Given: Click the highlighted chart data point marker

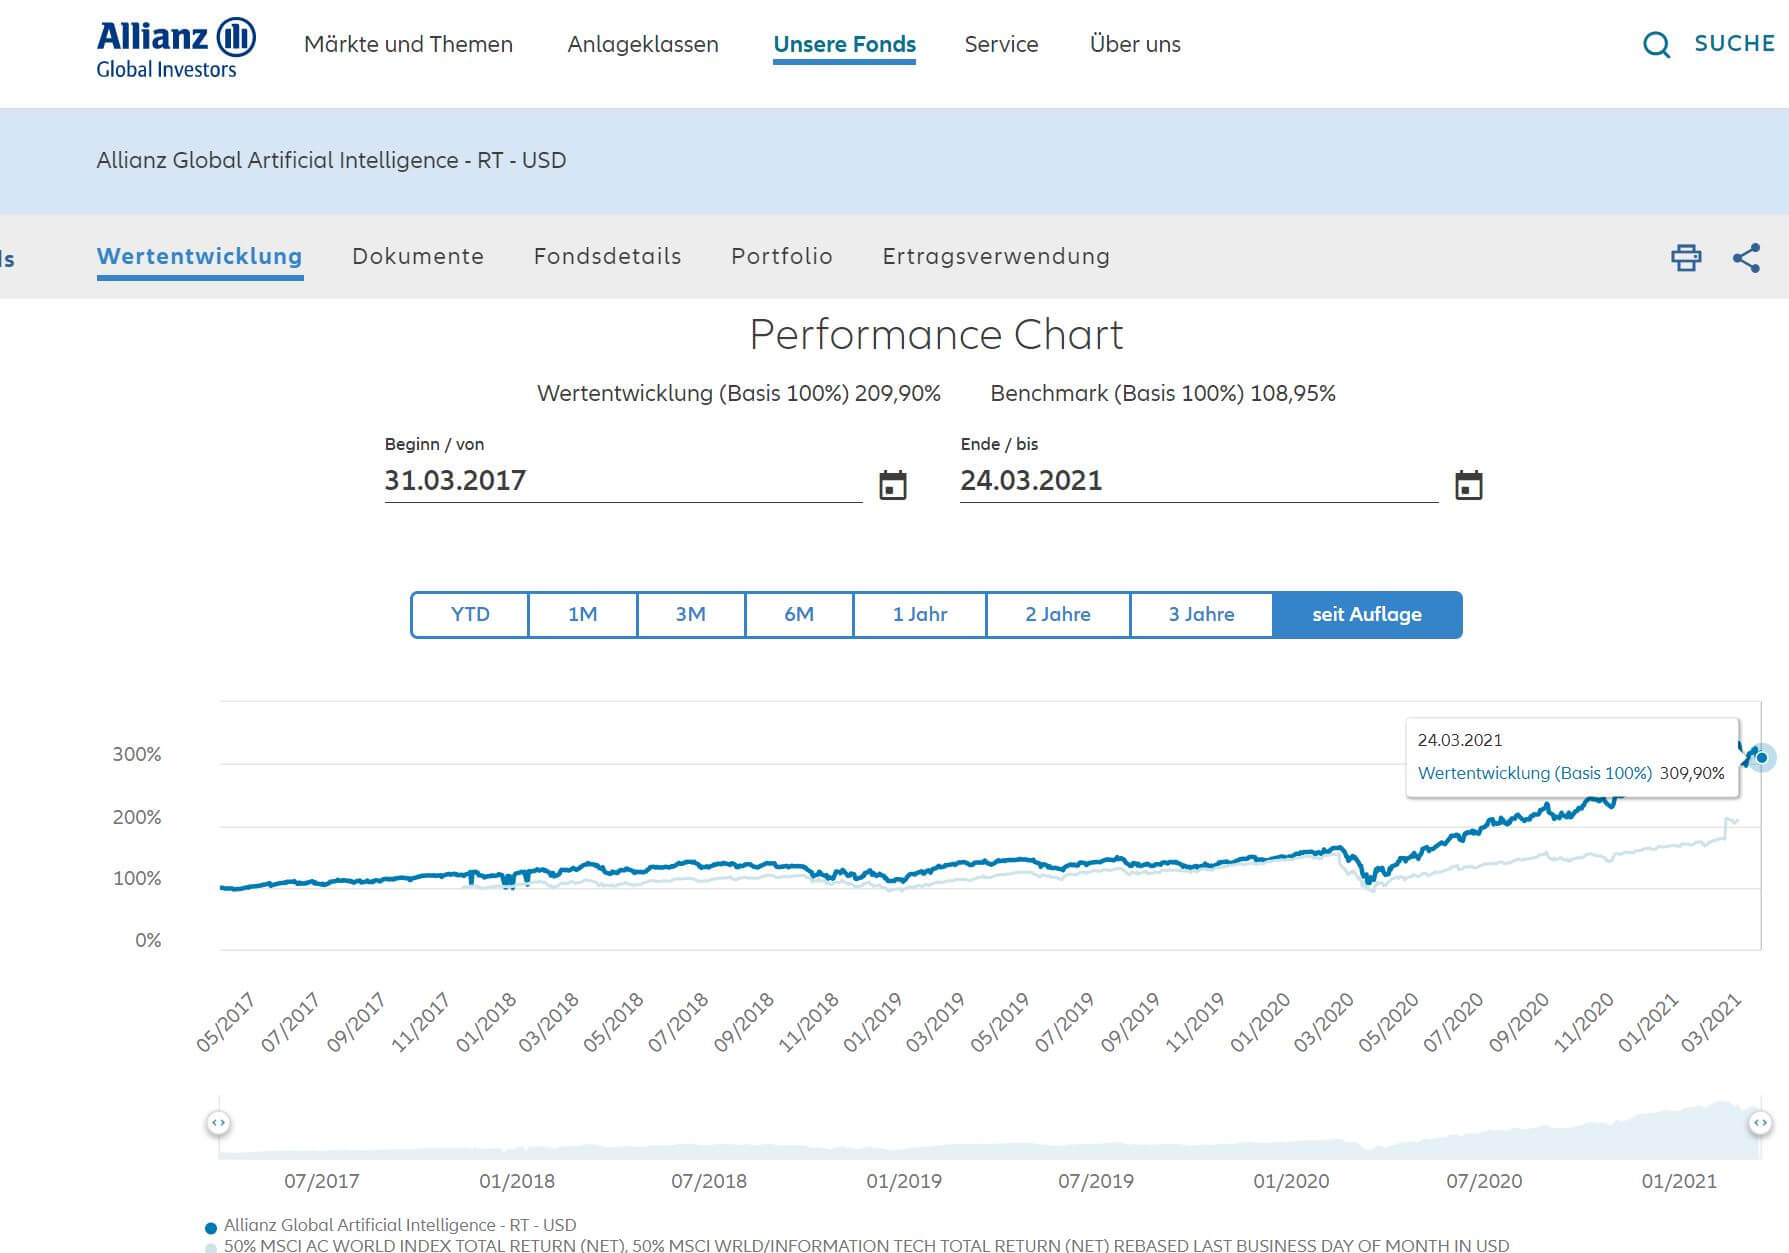Looking at the screenshot, I should [1762, 757].
